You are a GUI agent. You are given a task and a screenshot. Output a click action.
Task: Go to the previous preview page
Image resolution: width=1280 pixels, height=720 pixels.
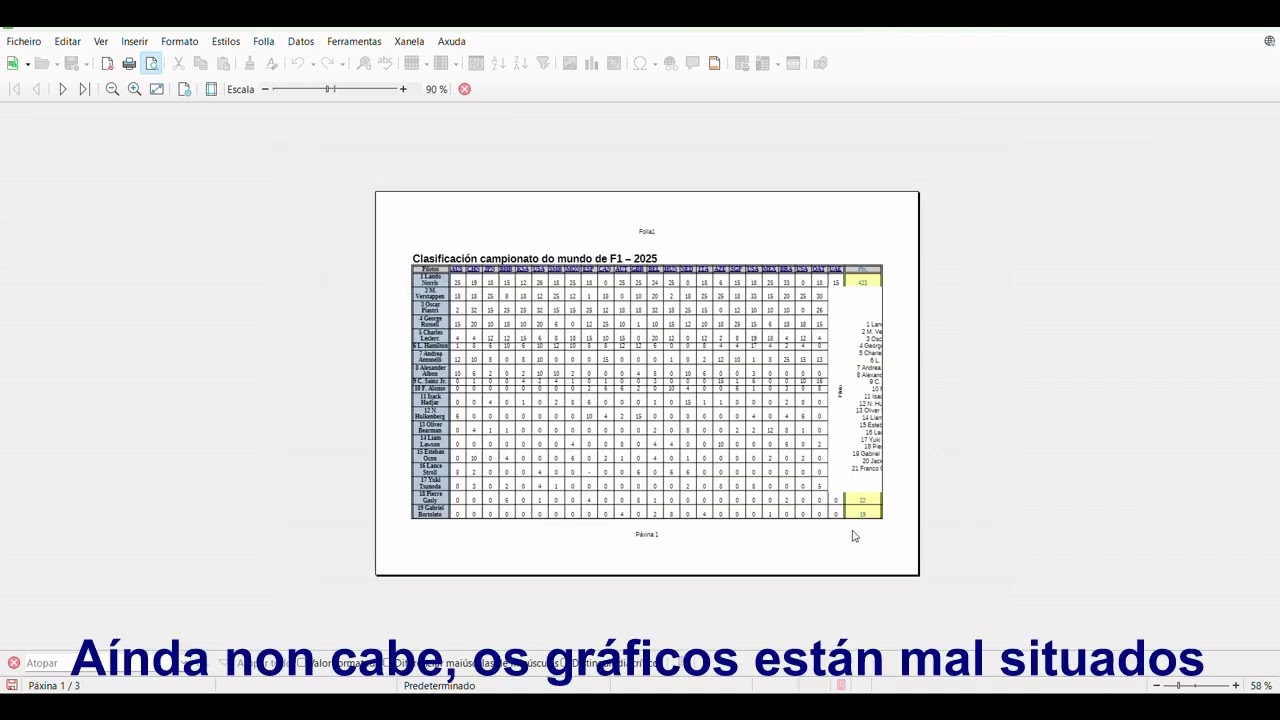37,90
